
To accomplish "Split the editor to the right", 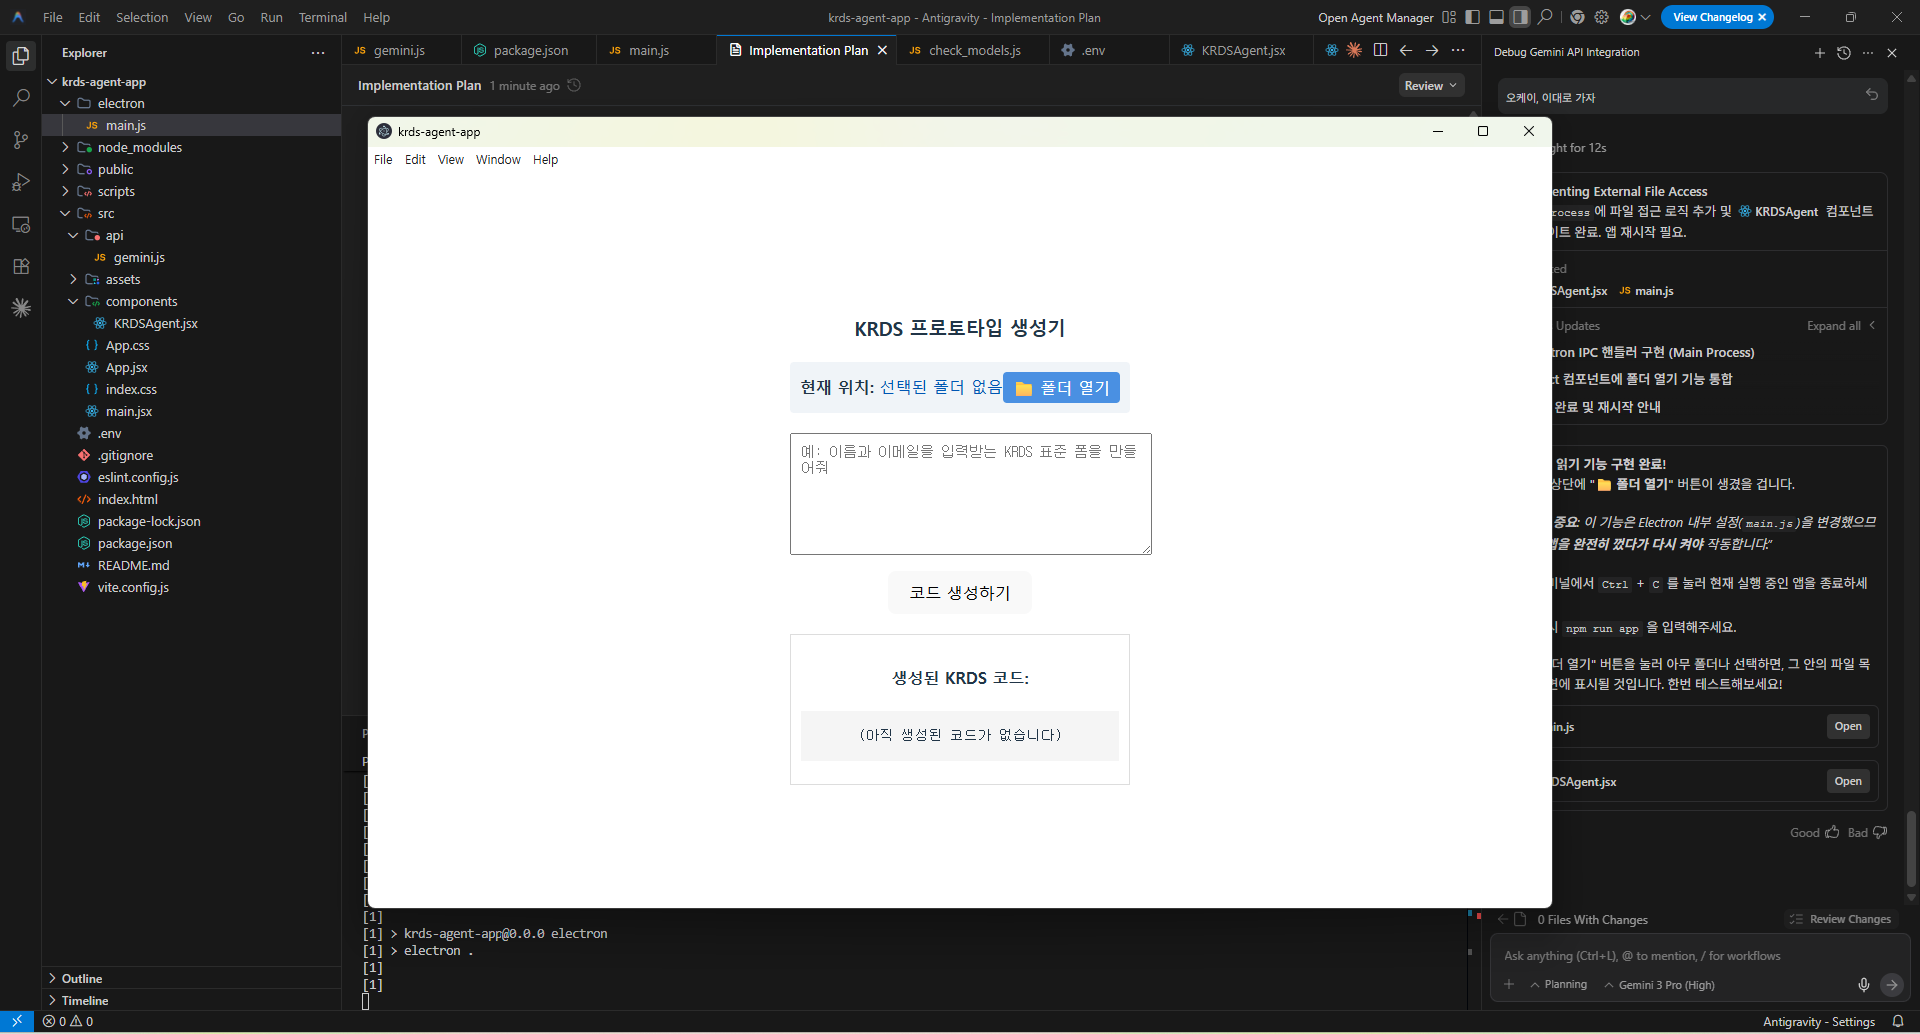I will click(1380, 50).
